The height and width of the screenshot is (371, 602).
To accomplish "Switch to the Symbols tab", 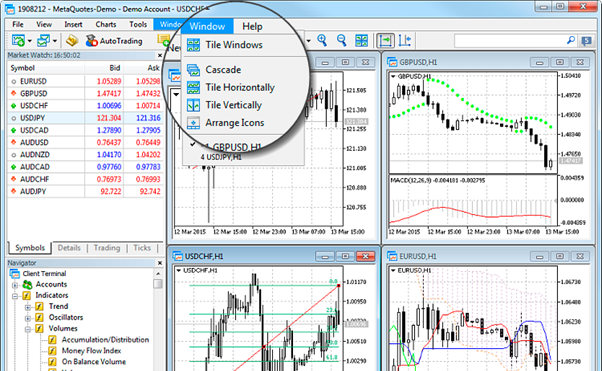I will (x=30, y=248).
